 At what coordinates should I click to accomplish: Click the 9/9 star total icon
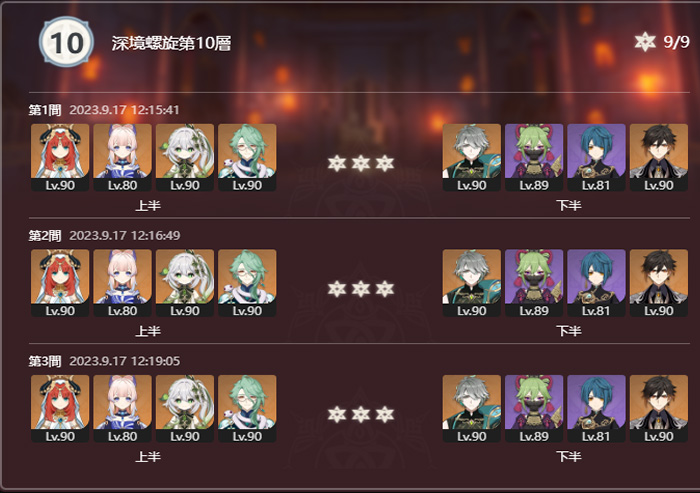pyautogui.click(x=645, y=42)
